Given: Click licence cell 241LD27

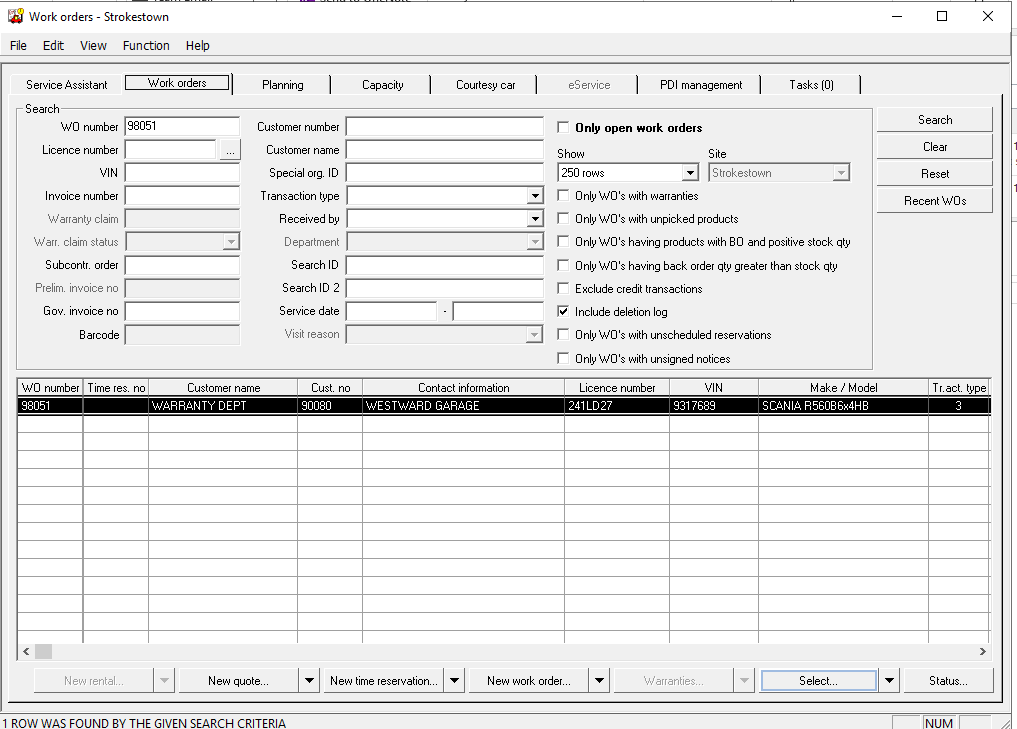Looking at the screenshot, I should click(617, 405).
